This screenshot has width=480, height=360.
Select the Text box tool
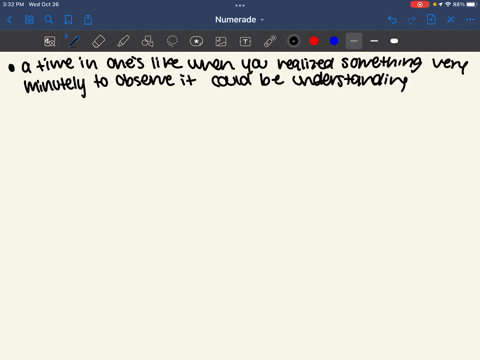(245, 41)
